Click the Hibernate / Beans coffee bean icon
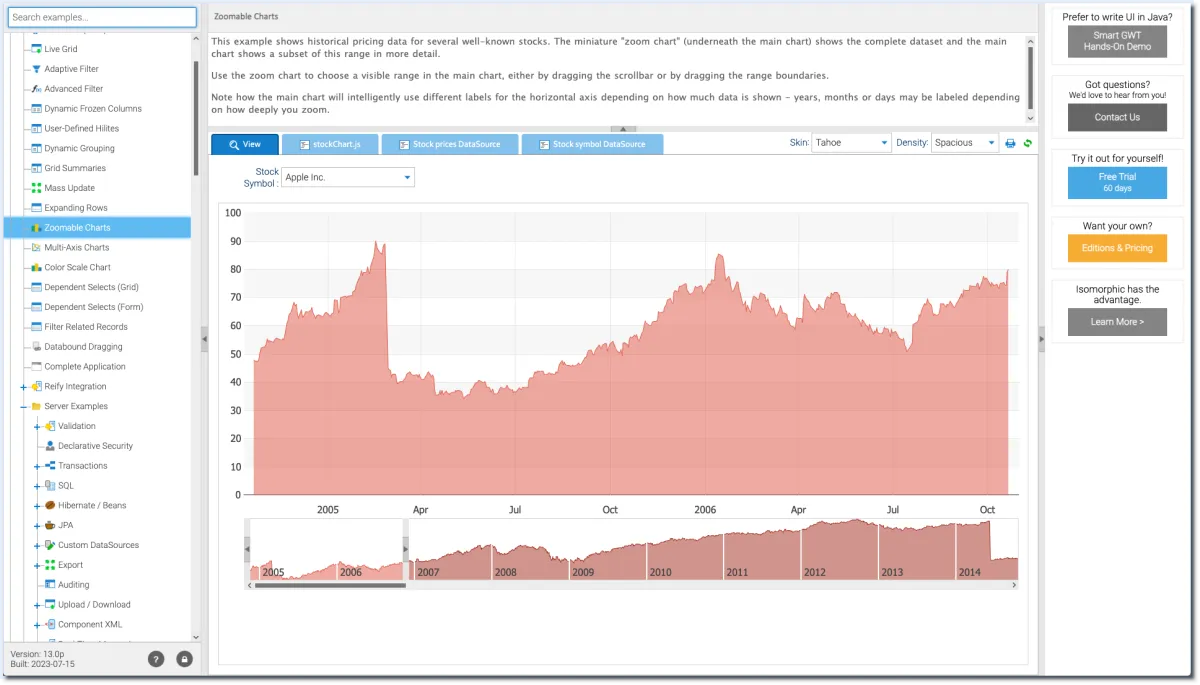Image resolution: width=1200 pixels, height=685 pixels. 50,505
